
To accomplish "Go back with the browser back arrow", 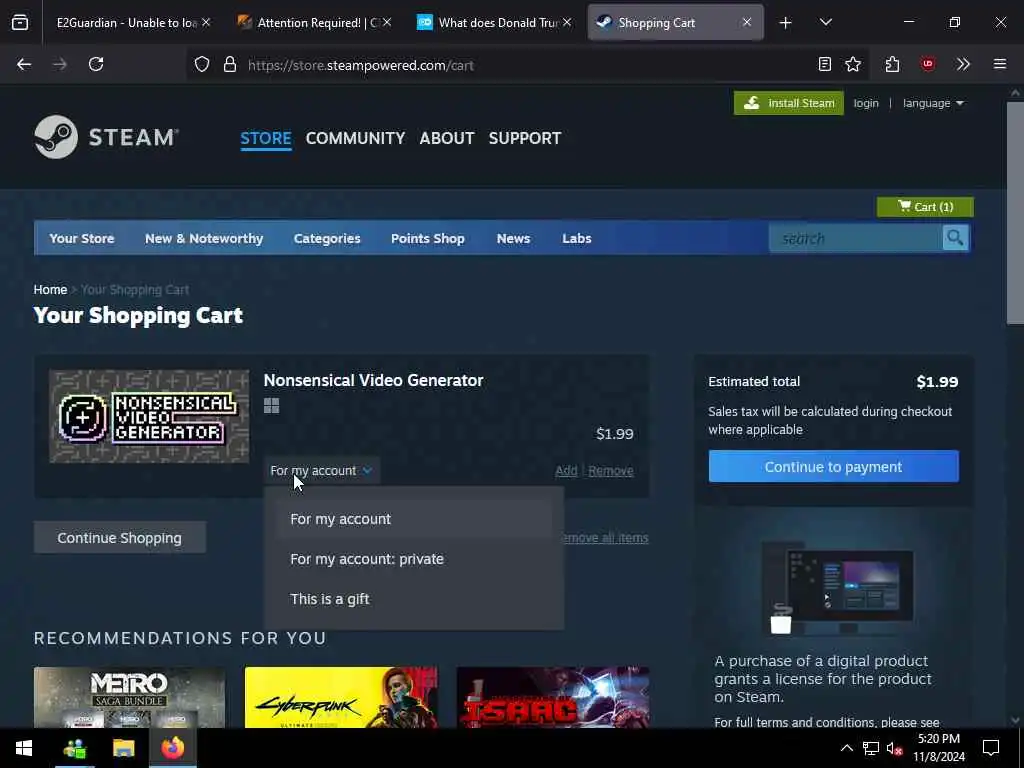I will coord(24,64).
